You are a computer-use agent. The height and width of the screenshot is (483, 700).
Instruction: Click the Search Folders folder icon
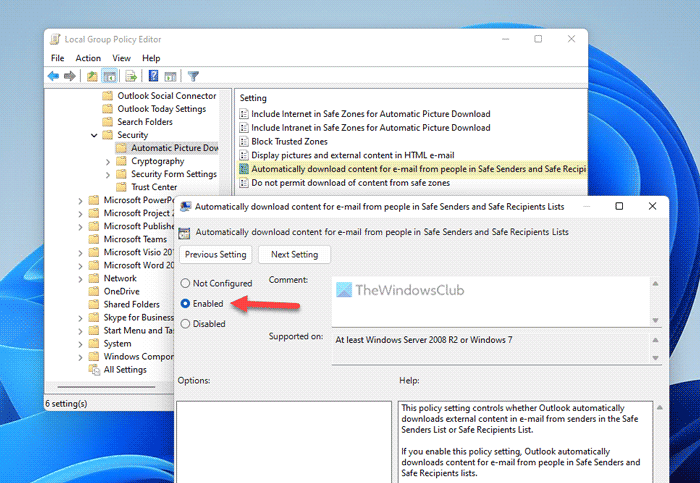[x=108, y=122]
